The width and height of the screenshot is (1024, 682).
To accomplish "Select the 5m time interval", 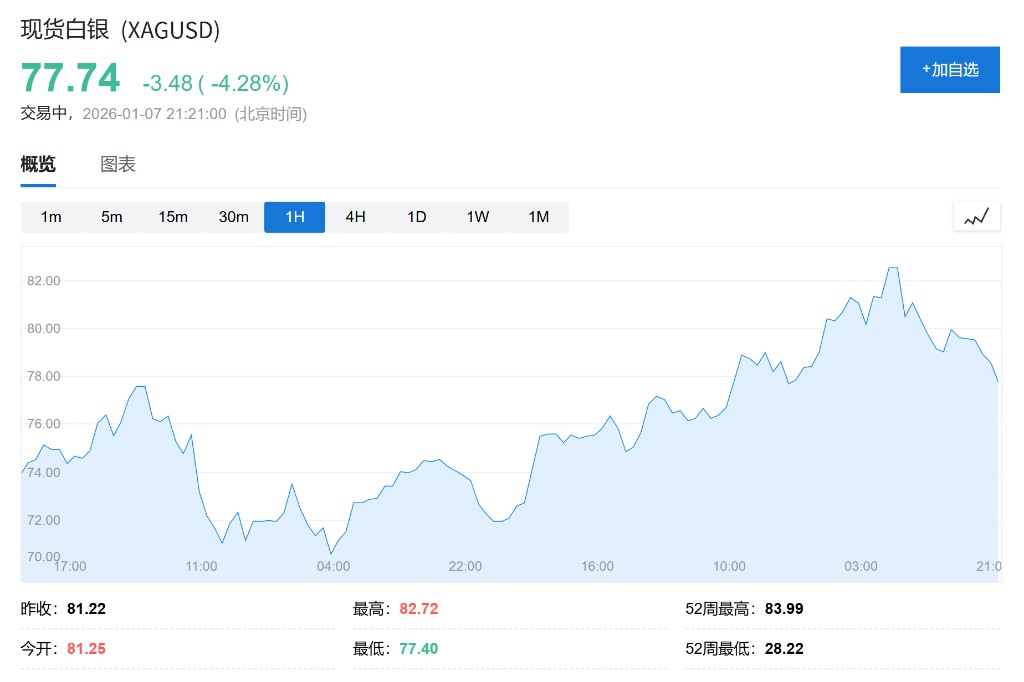I will pos(112,217).
